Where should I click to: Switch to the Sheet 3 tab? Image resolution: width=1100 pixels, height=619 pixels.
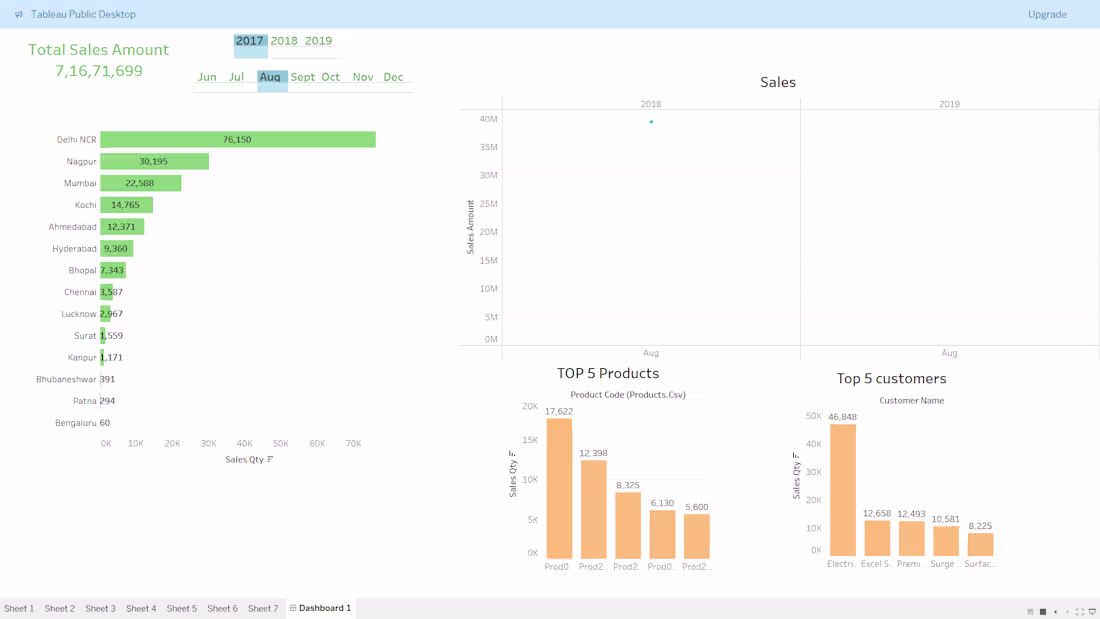pyautogui.click(x=100, y=608)
